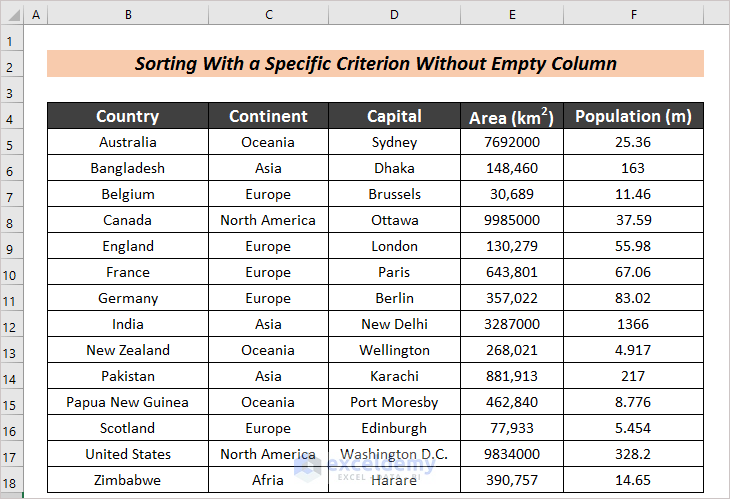Select row 12 header

point(12,324)
